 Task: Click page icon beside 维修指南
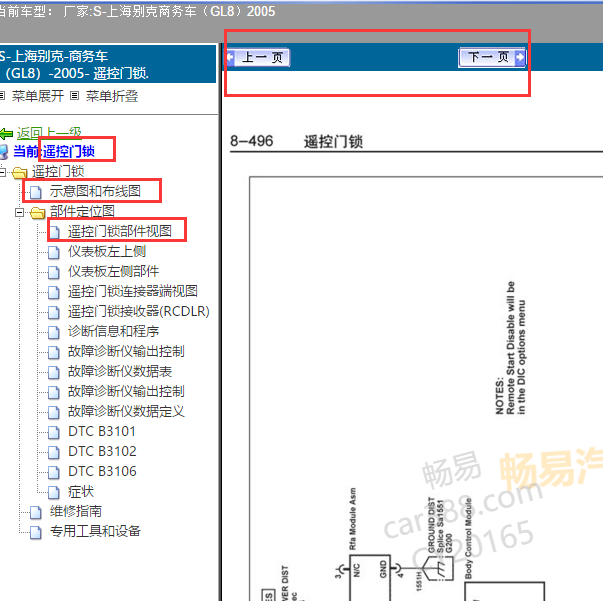tap(36, 512)
